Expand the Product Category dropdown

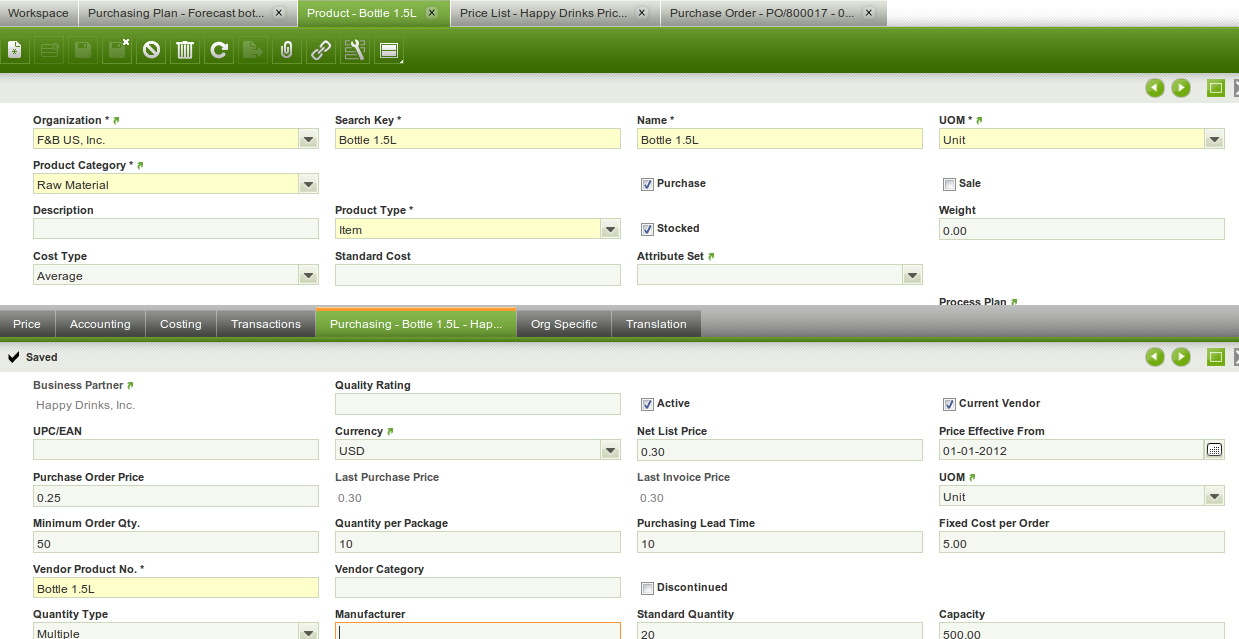(x=309, y=185)
